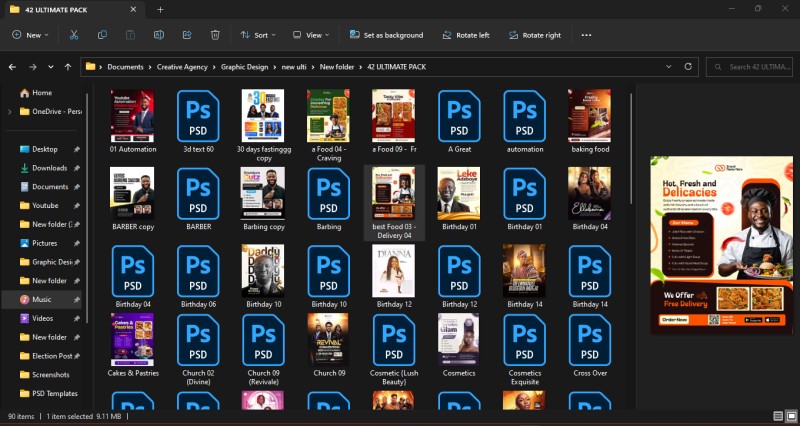Viewport: 800px width, 426px height.
Task: Go back with the left arrow
Action: pos(12,67)
